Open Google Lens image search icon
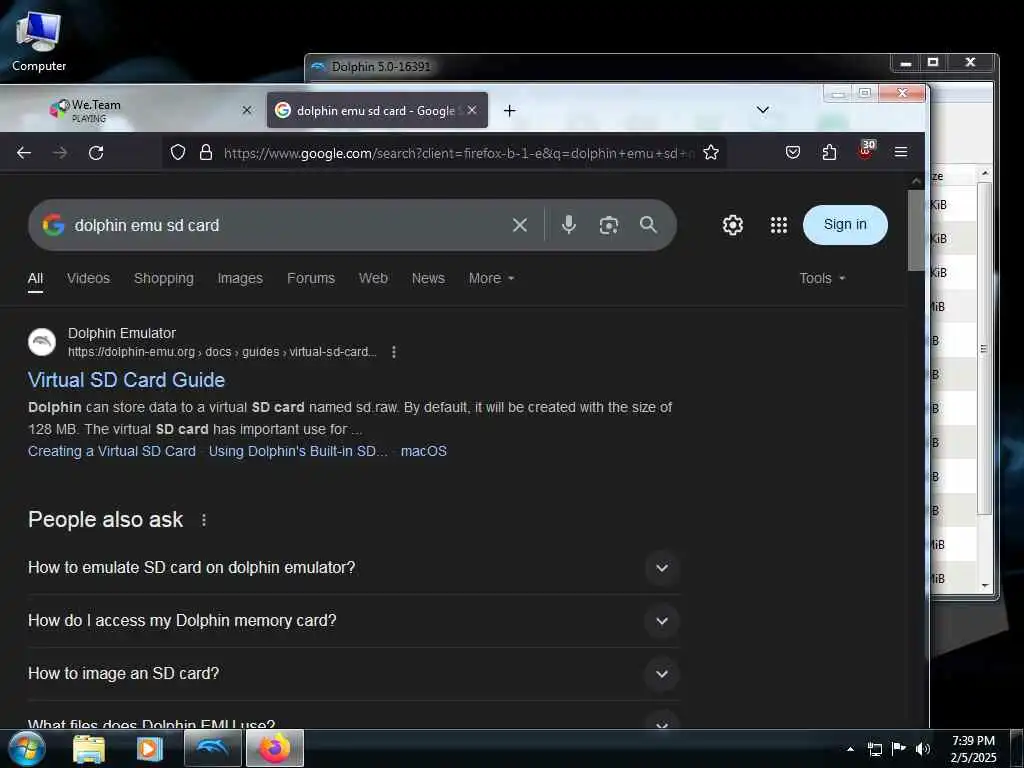 (x=609, y=225)
